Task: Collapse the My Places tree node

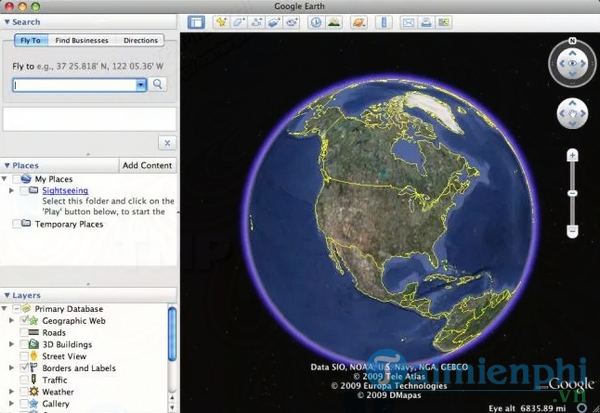Action: tap(5, 179)
